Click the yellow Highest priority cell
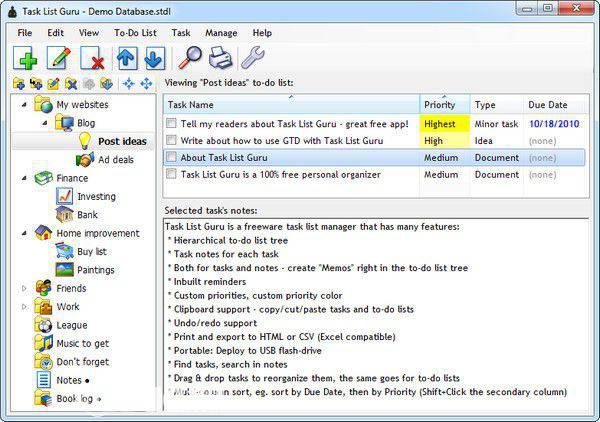The width and height of the screenshot is (600, 422). point(445,124)
